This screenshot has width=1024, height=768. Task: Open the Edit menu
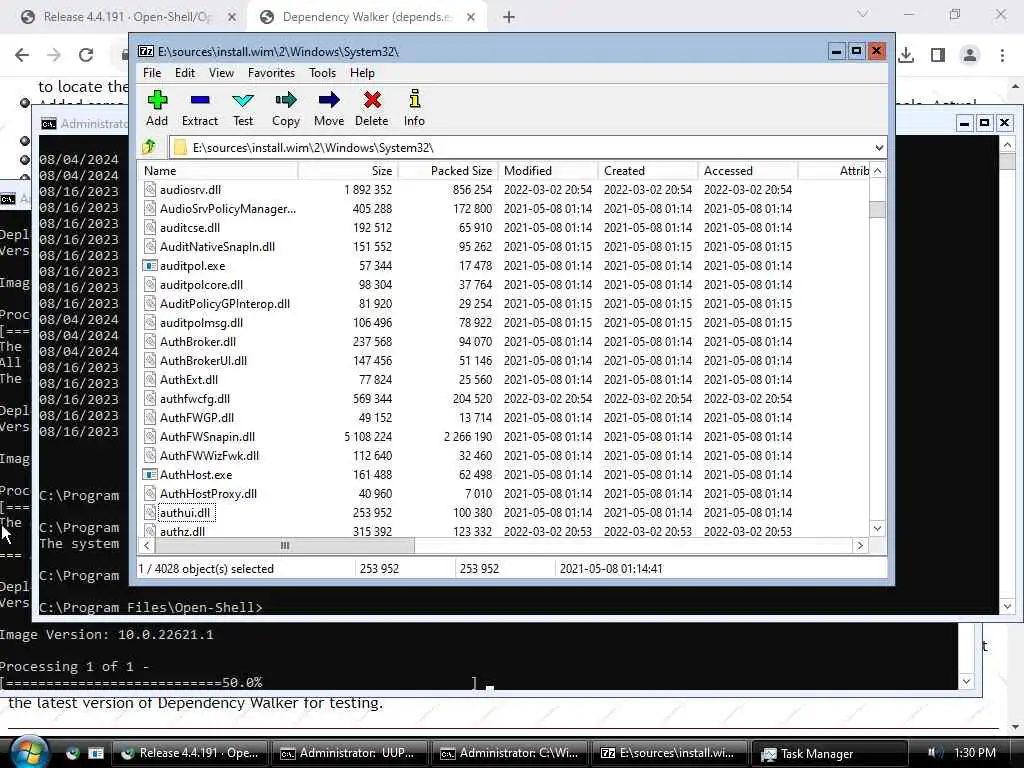click(185, 72)
